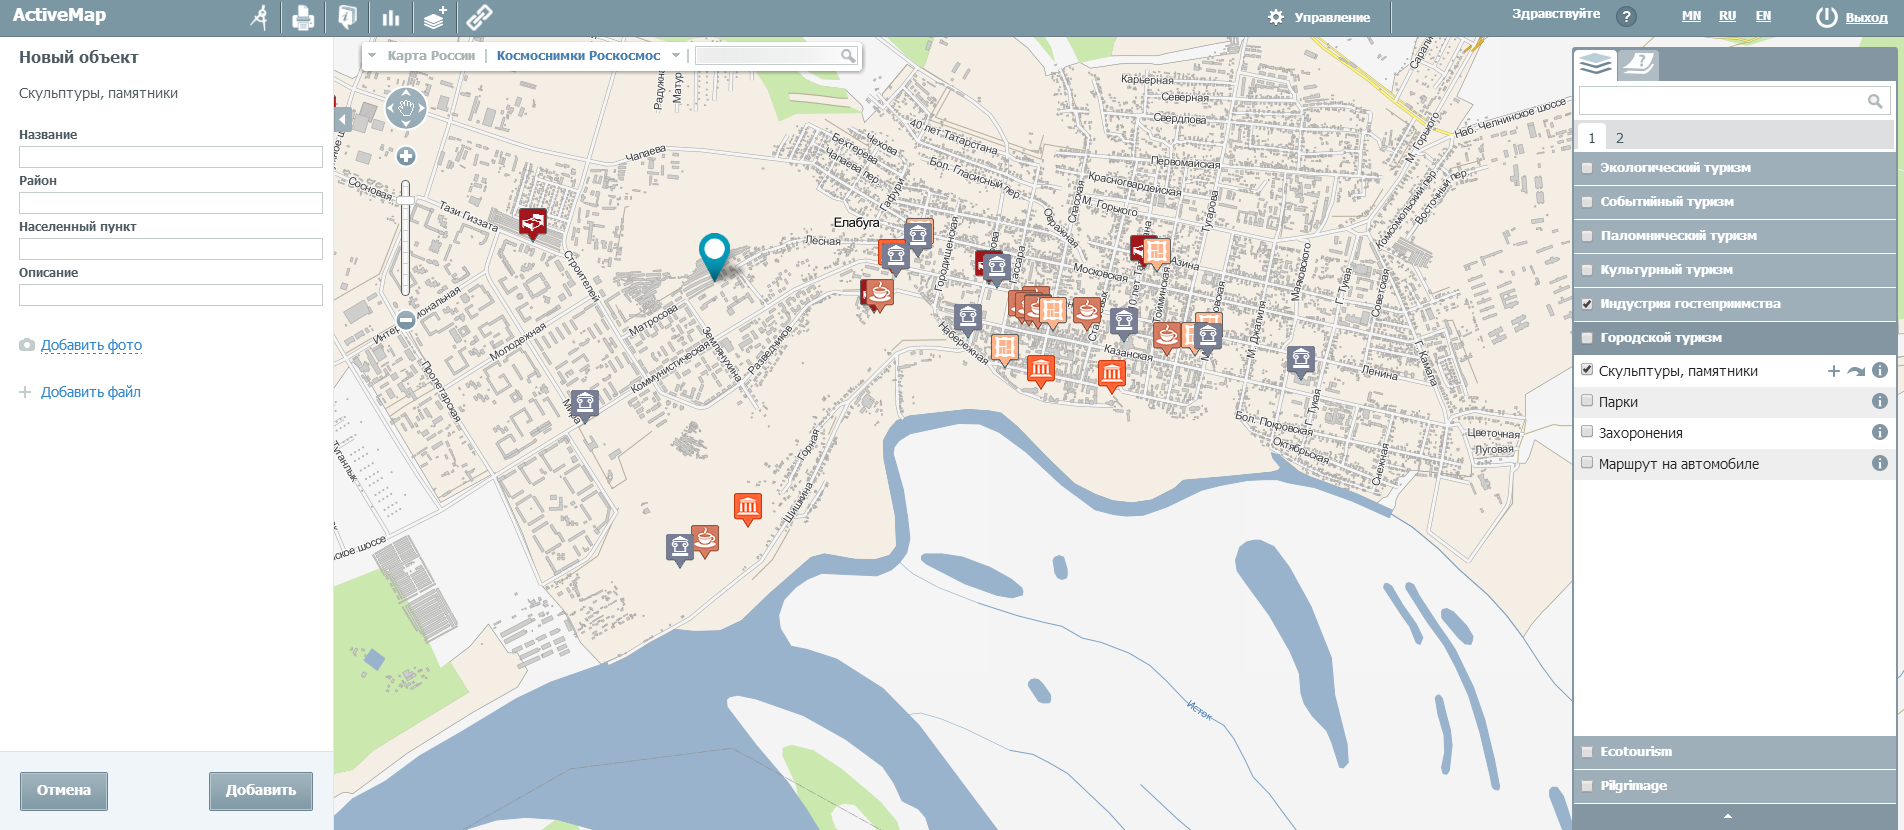Switch to layer page tab 2

(1620, 138)
